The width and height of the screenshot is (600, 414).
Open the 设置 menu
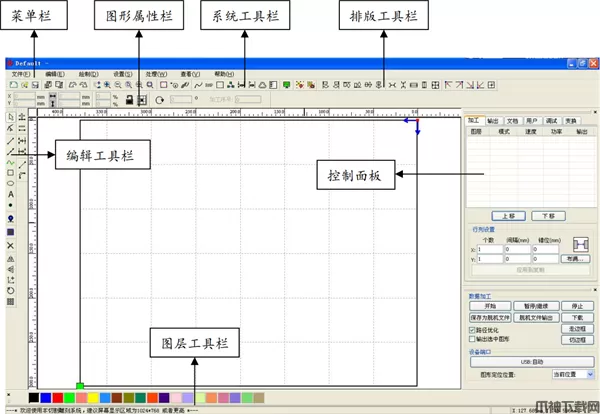[121, 74]
